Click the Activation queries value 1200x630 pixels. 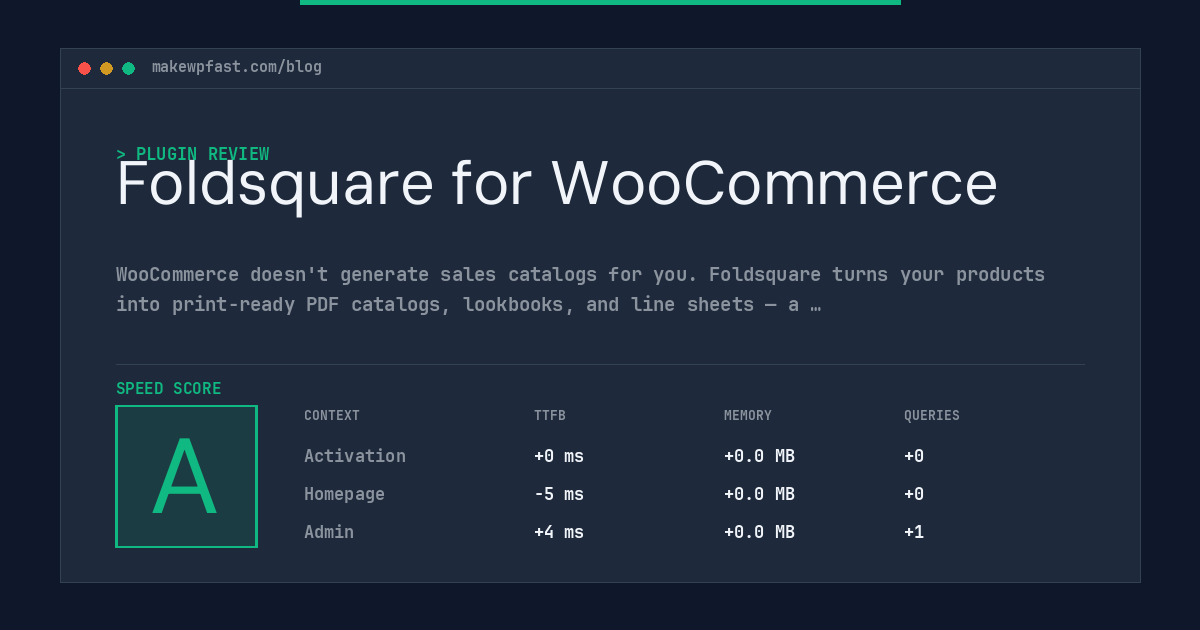coord(914,456)
